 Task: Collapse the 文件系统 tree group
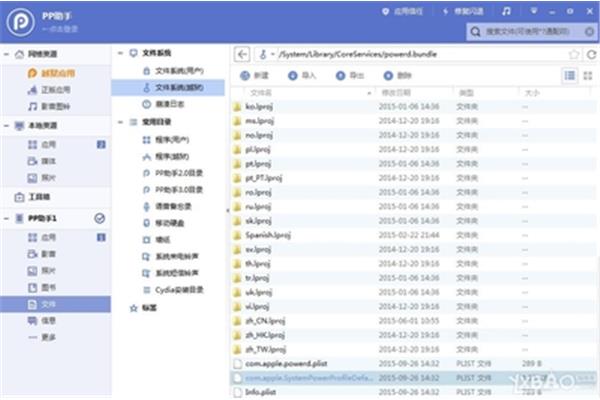pos(120,53)
